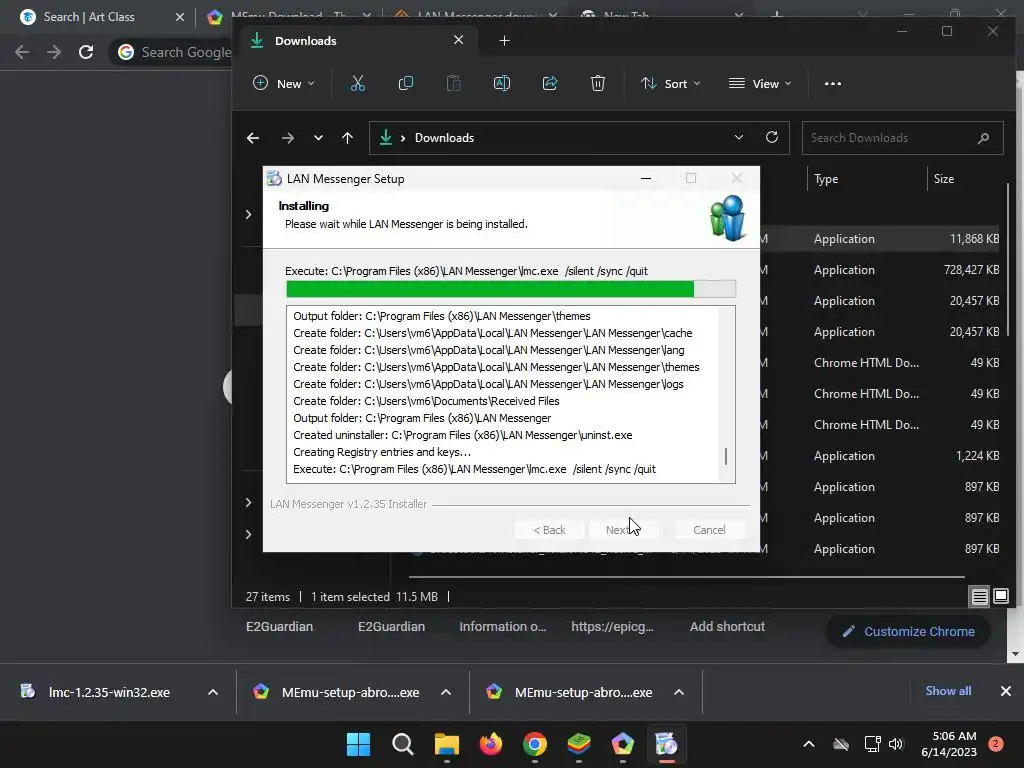Open taskbar Search
The width and height of the screenshot is (1024, 768).
click(402, 744)
